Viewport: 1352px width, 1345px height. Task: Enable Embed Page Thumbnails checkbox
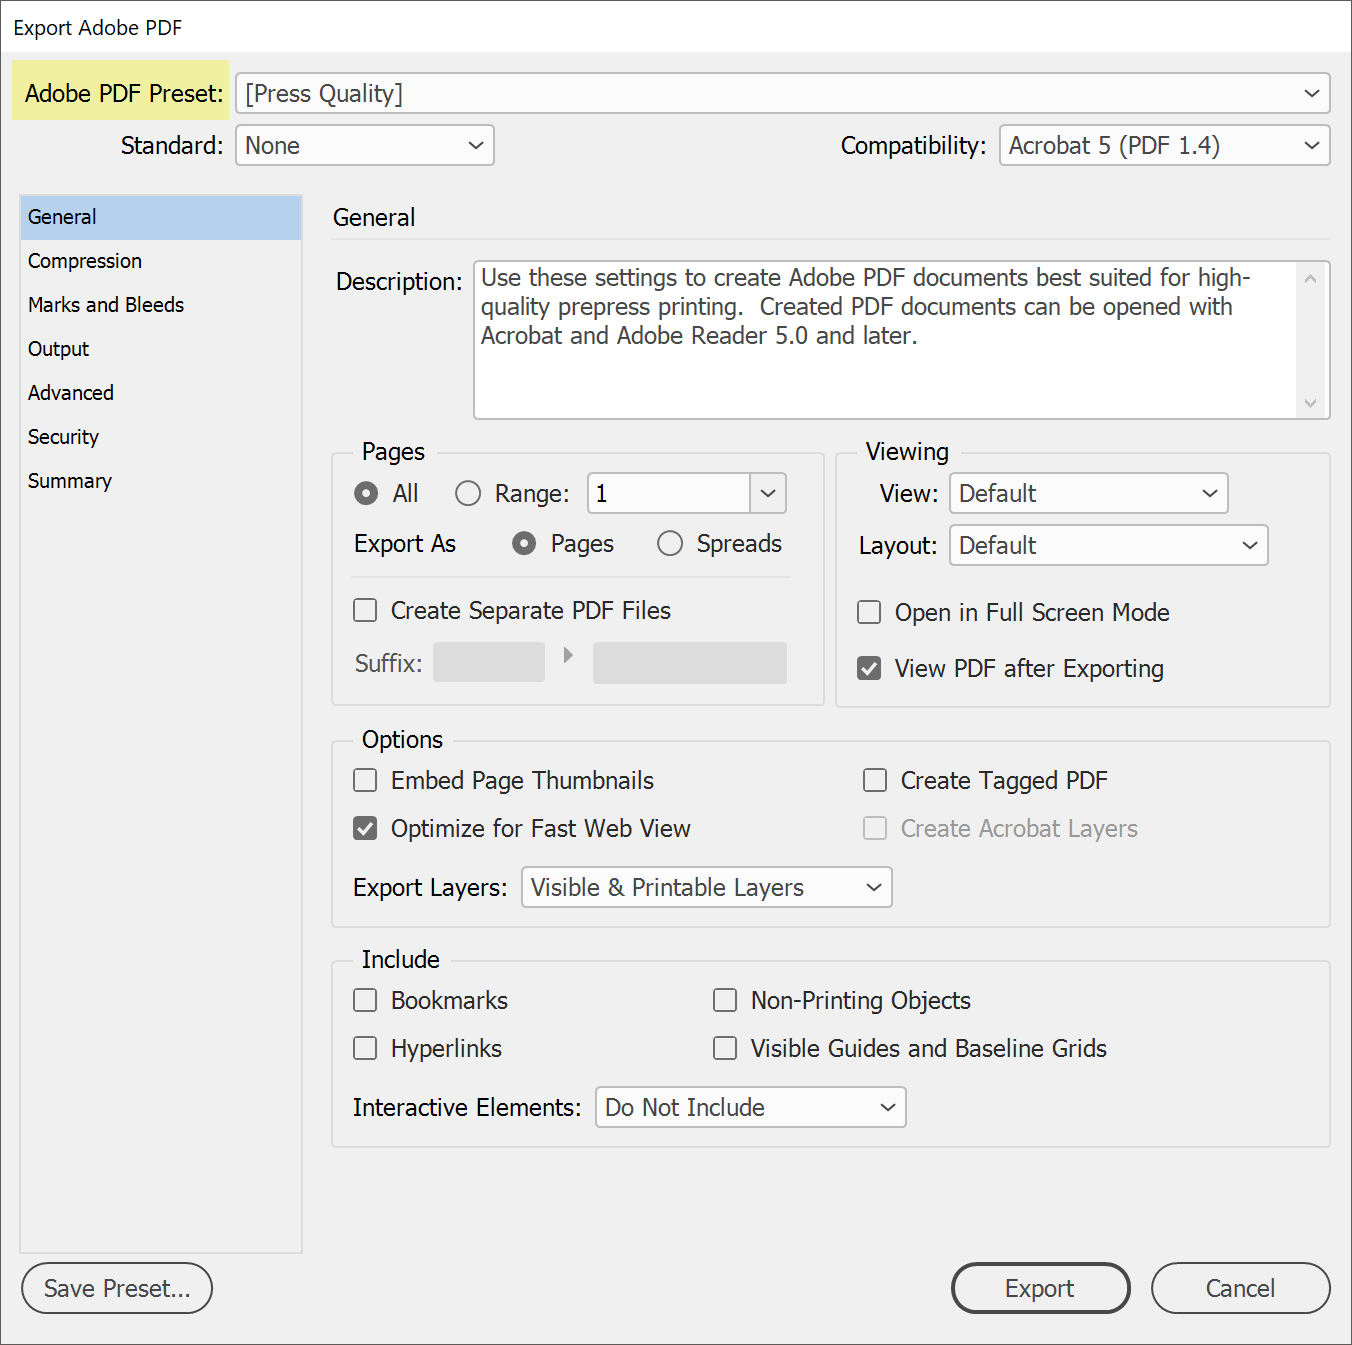point(365,780)
